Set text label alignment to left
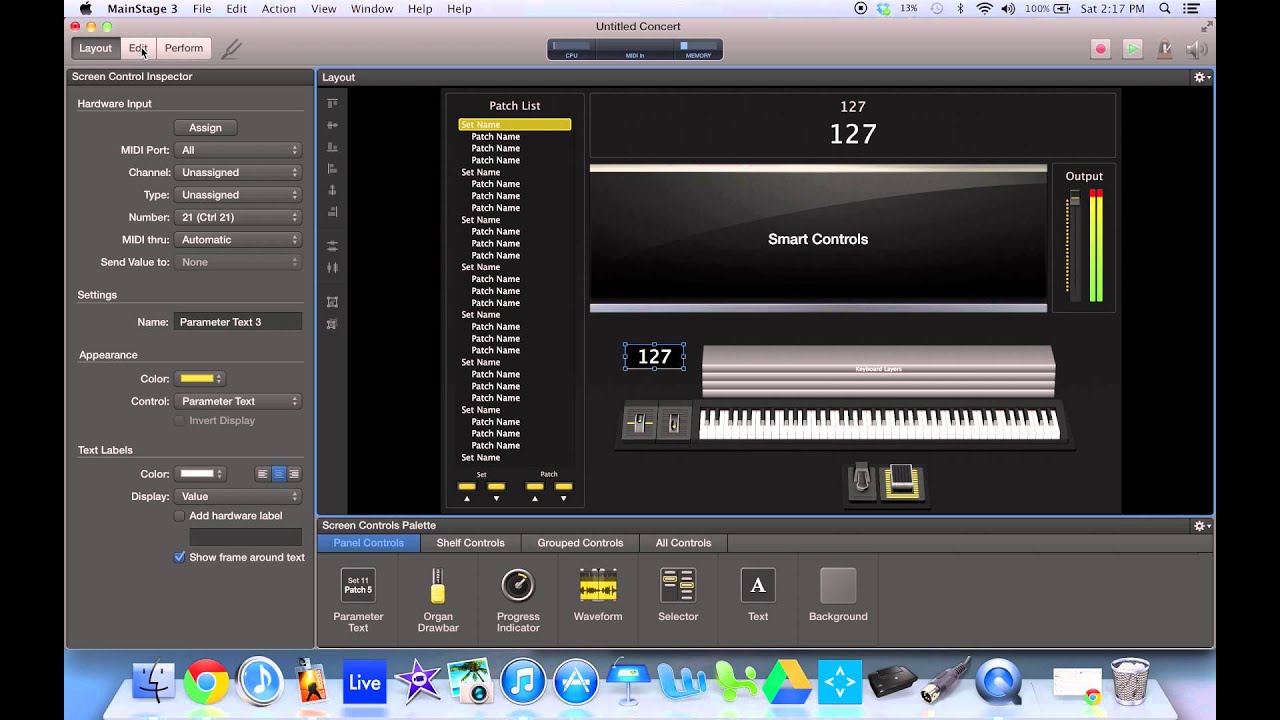The height and width of the screenshot is (720, 1280). click(x=263, y=474)
